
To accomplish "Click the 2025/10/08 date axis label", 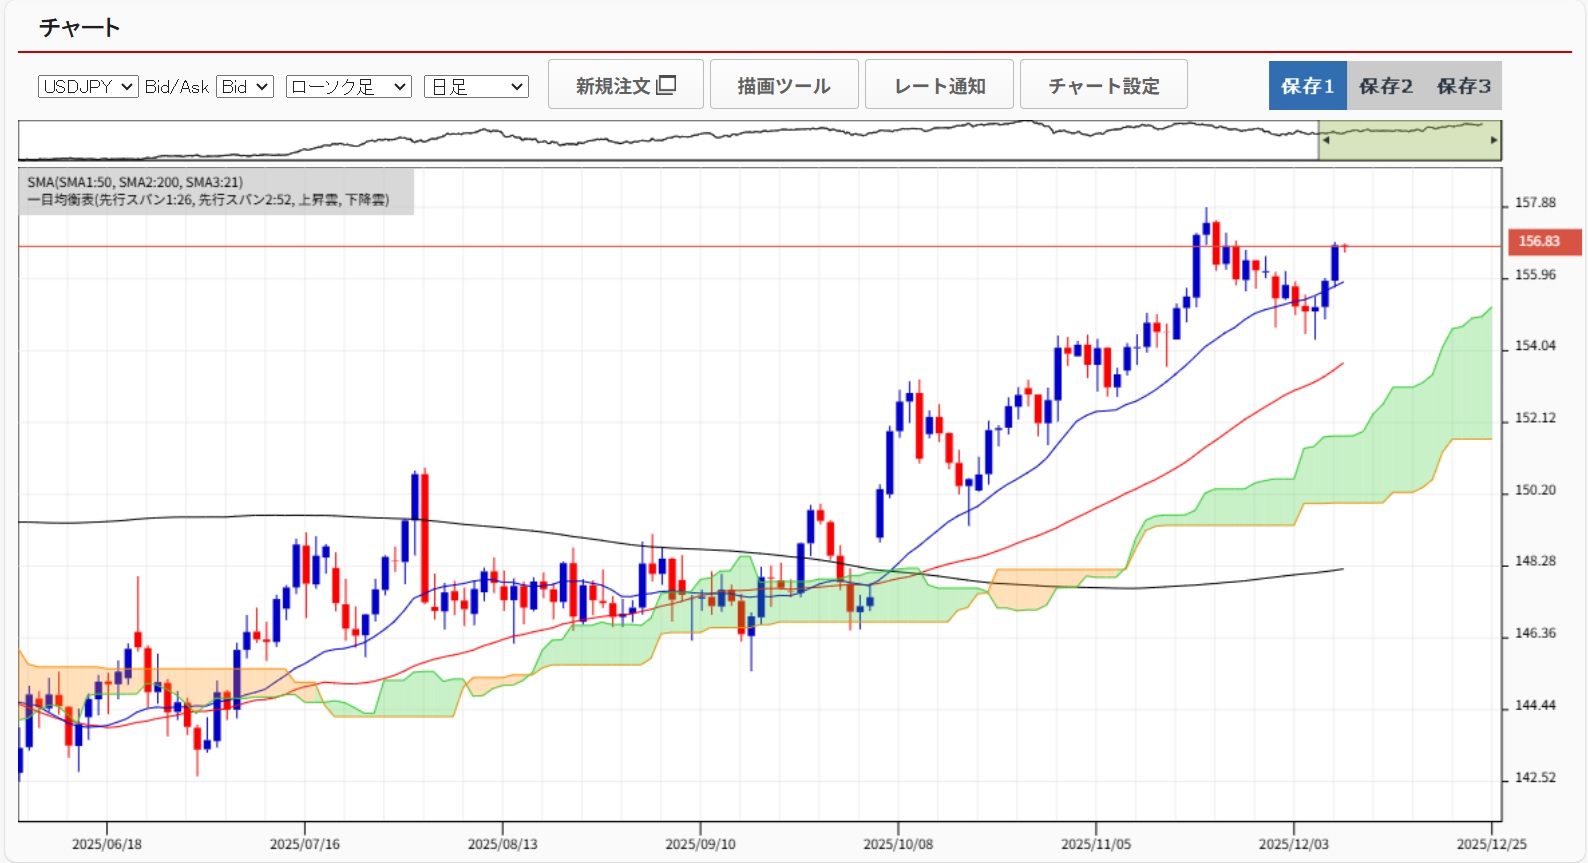I will pos(898,844).
